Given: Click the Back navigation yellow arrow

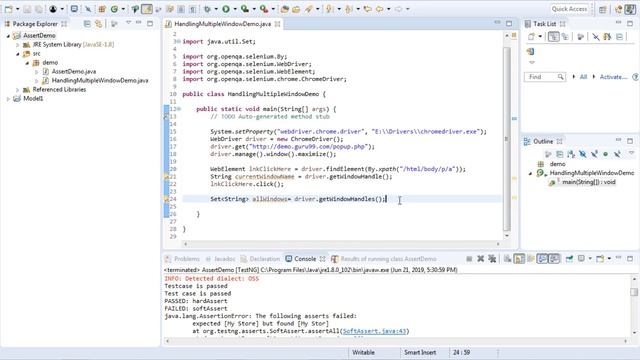Looking at the screenshot, I should (x=380, y=9).
